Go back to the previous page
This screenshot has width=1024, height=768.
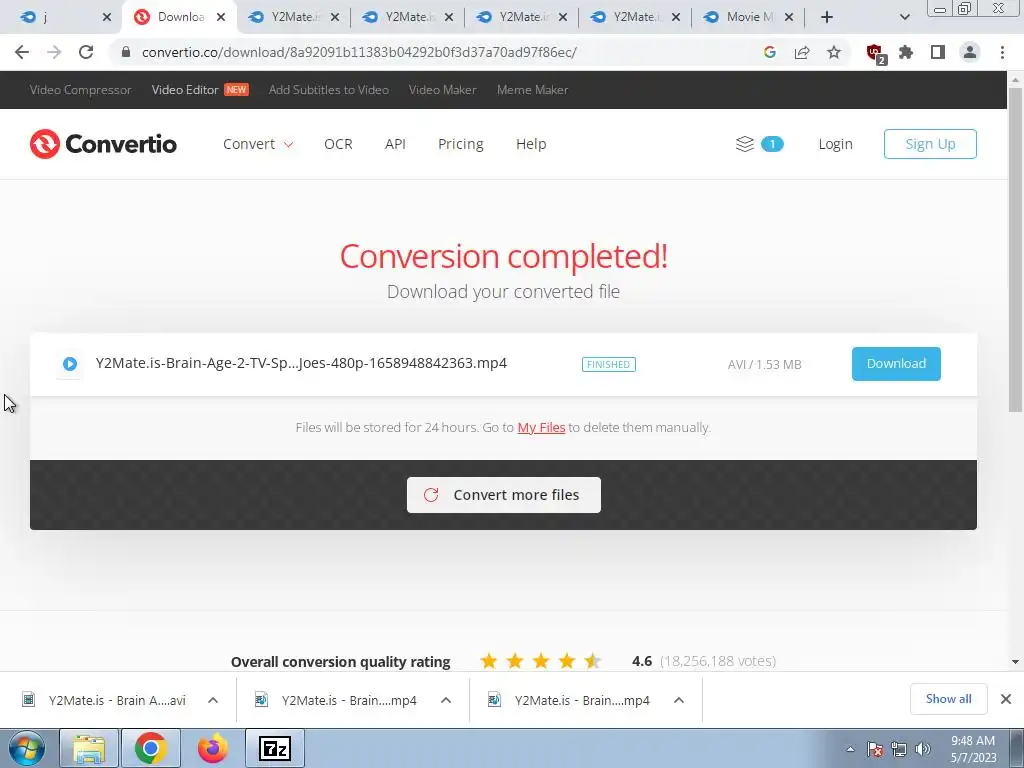pos(22,52)
